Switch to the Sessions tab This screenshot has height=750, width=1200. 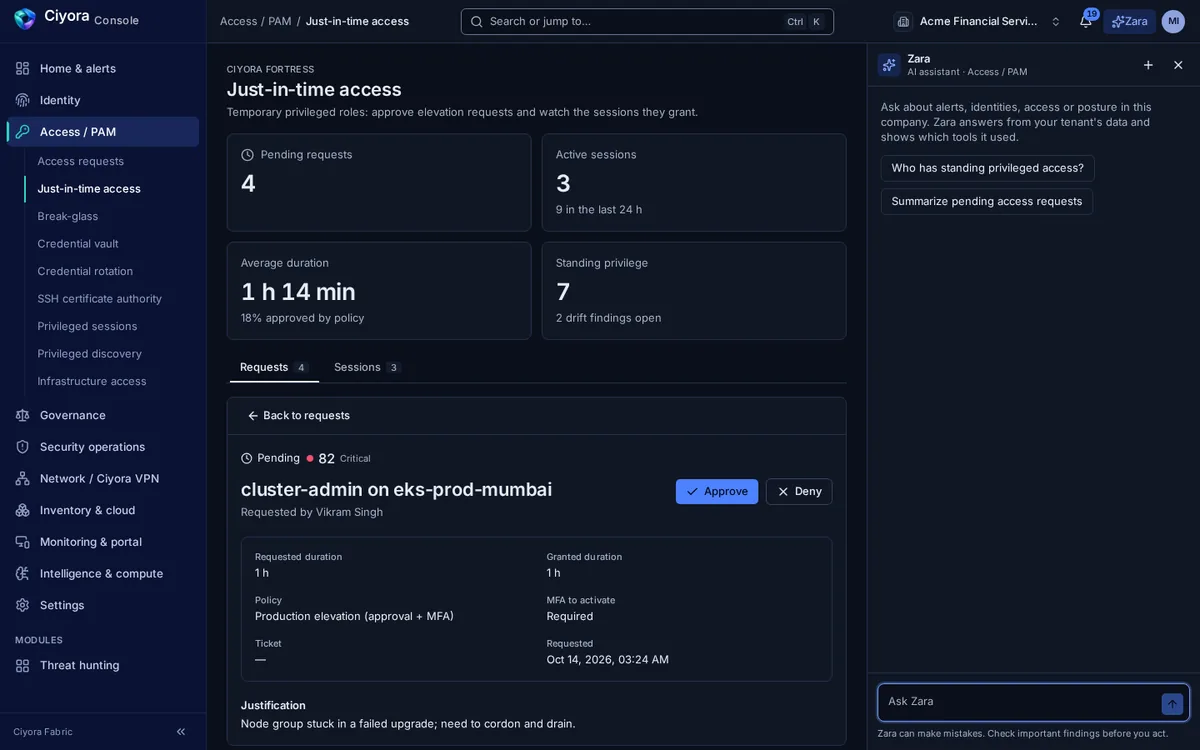(367, 367)
